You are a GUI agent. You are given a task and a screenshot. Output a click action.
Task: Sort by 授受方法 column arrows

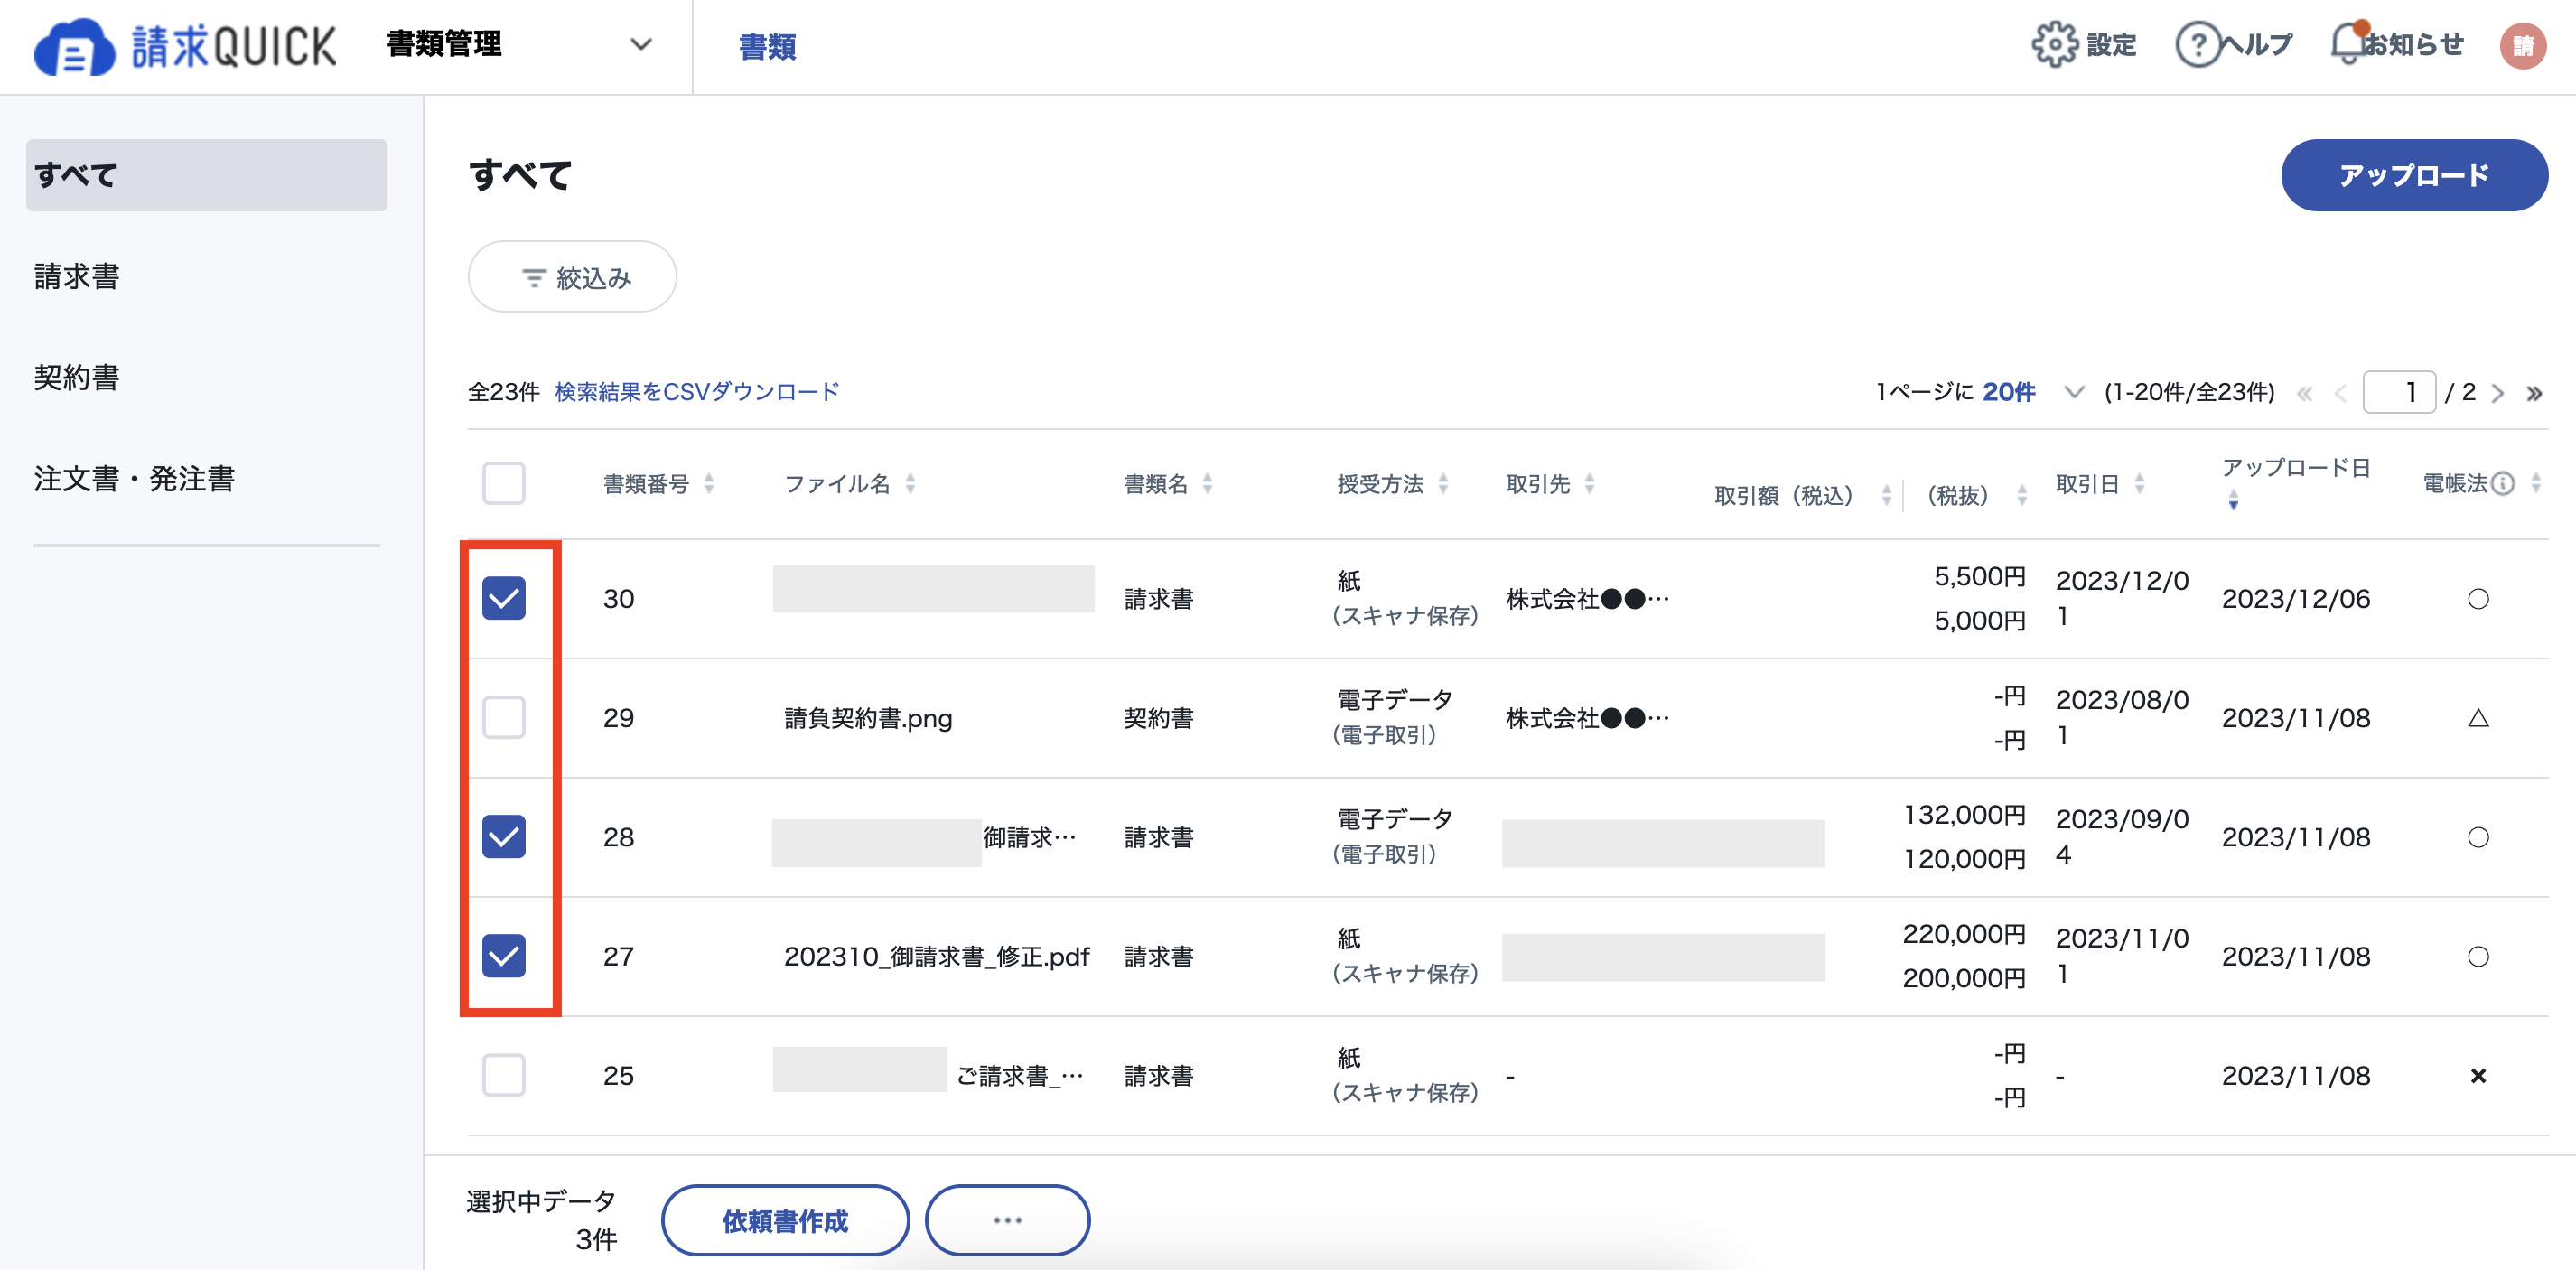click(x=1443, y=484)
